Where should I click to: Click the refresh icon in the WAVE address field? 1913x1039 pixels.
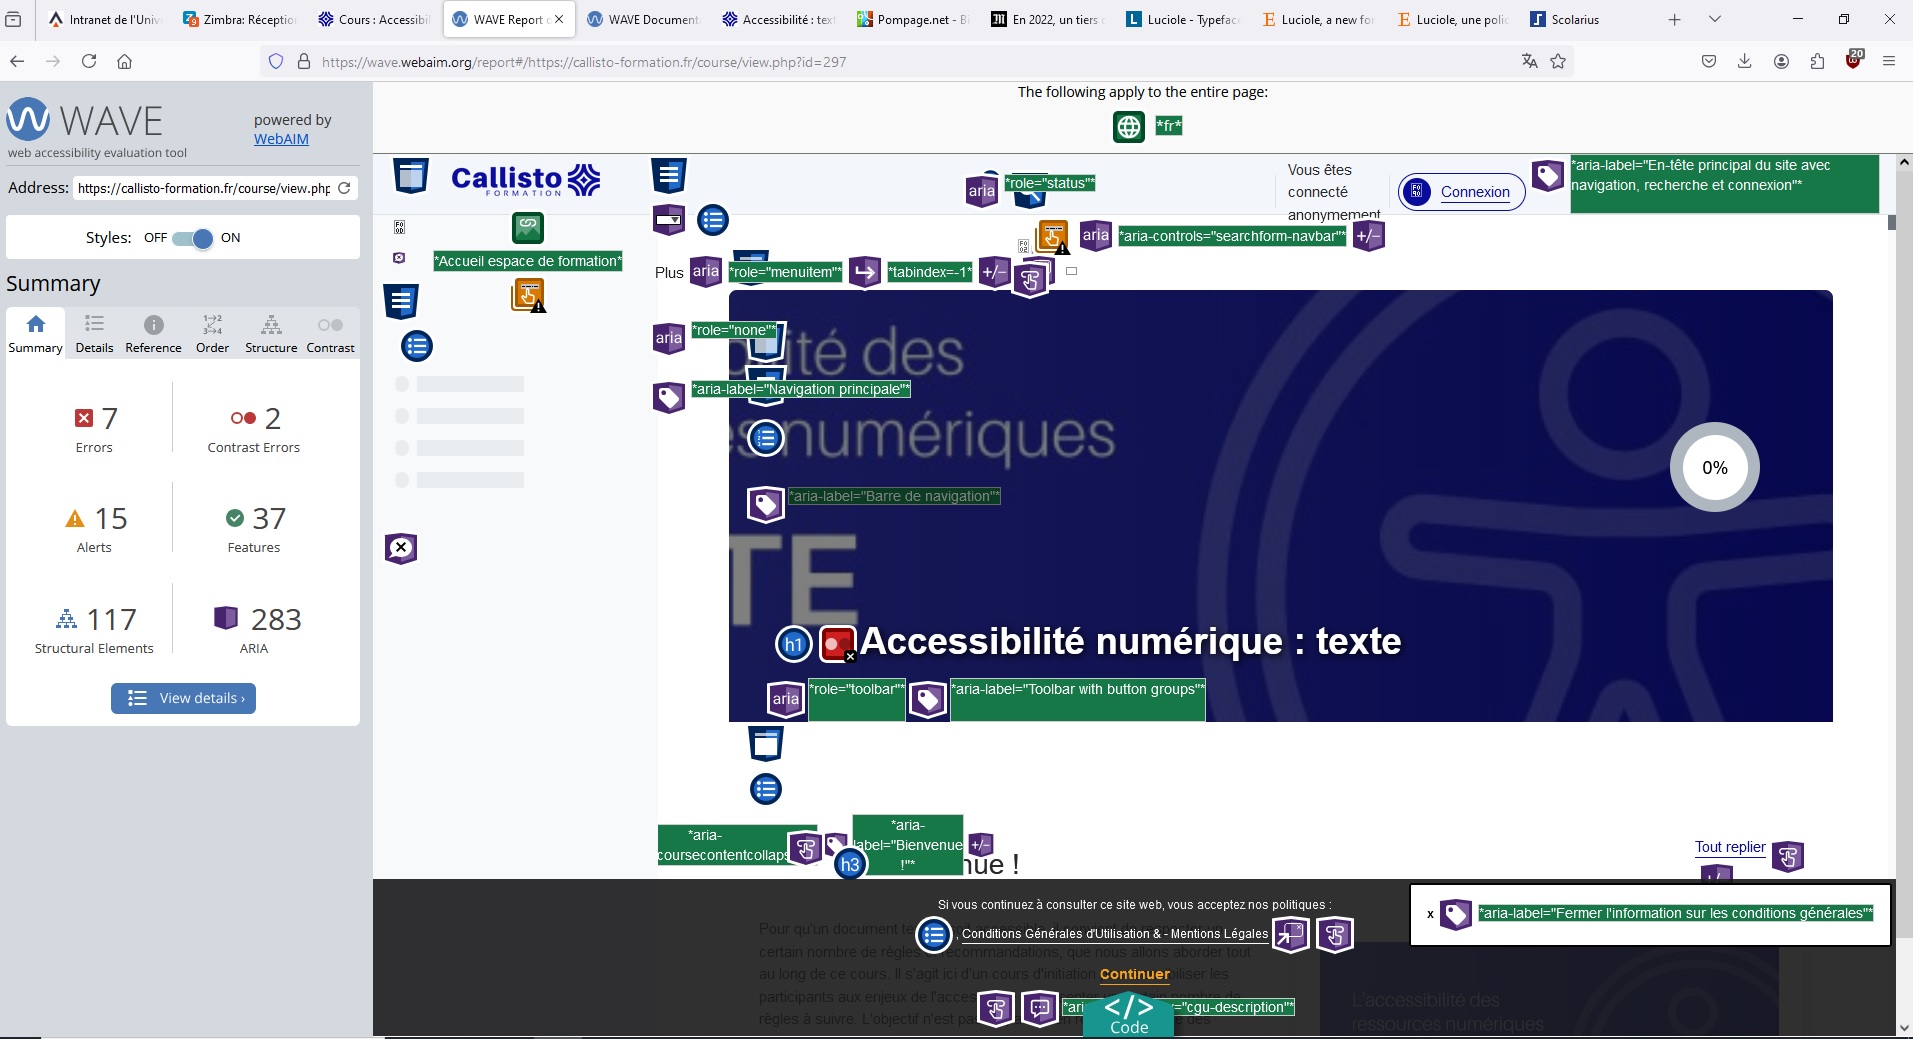click(x=344, y=188)
